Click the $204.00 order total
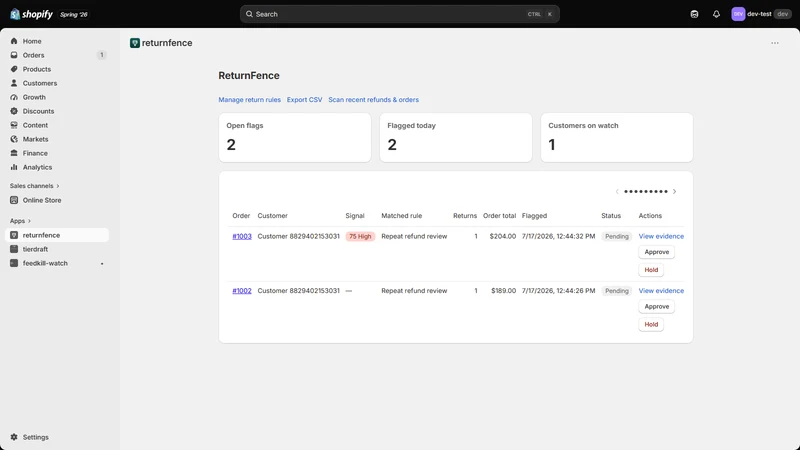The height and width of the screenshot is (450, 800). [x=503, y=236]
